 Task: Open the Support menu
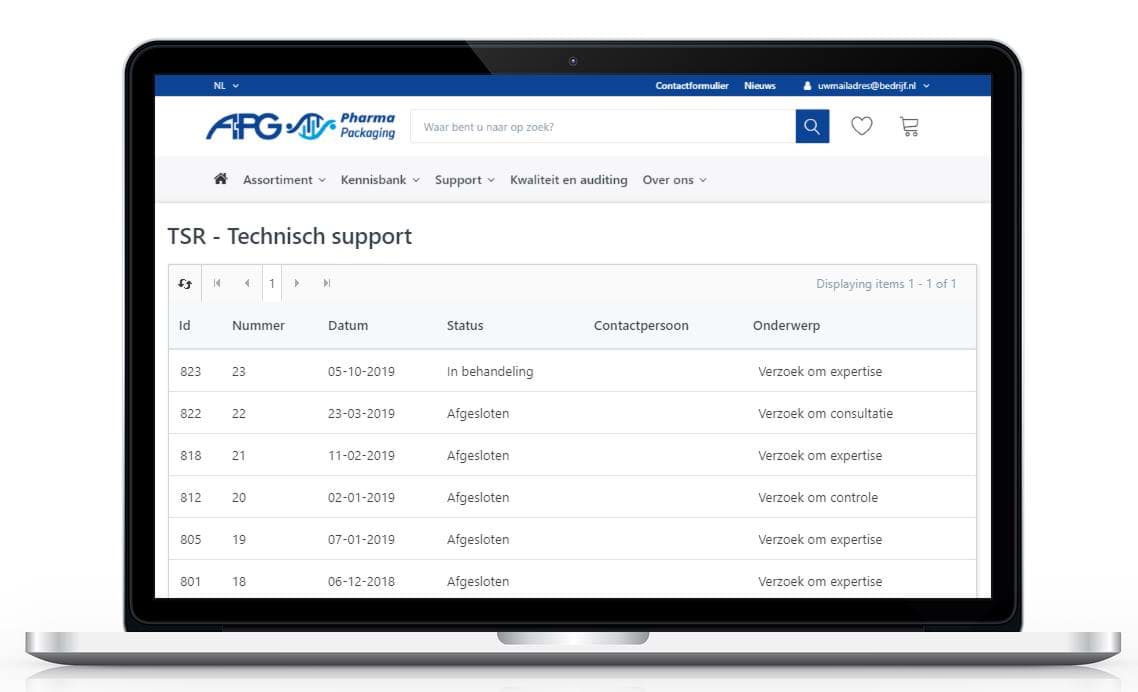coord(464,180)
